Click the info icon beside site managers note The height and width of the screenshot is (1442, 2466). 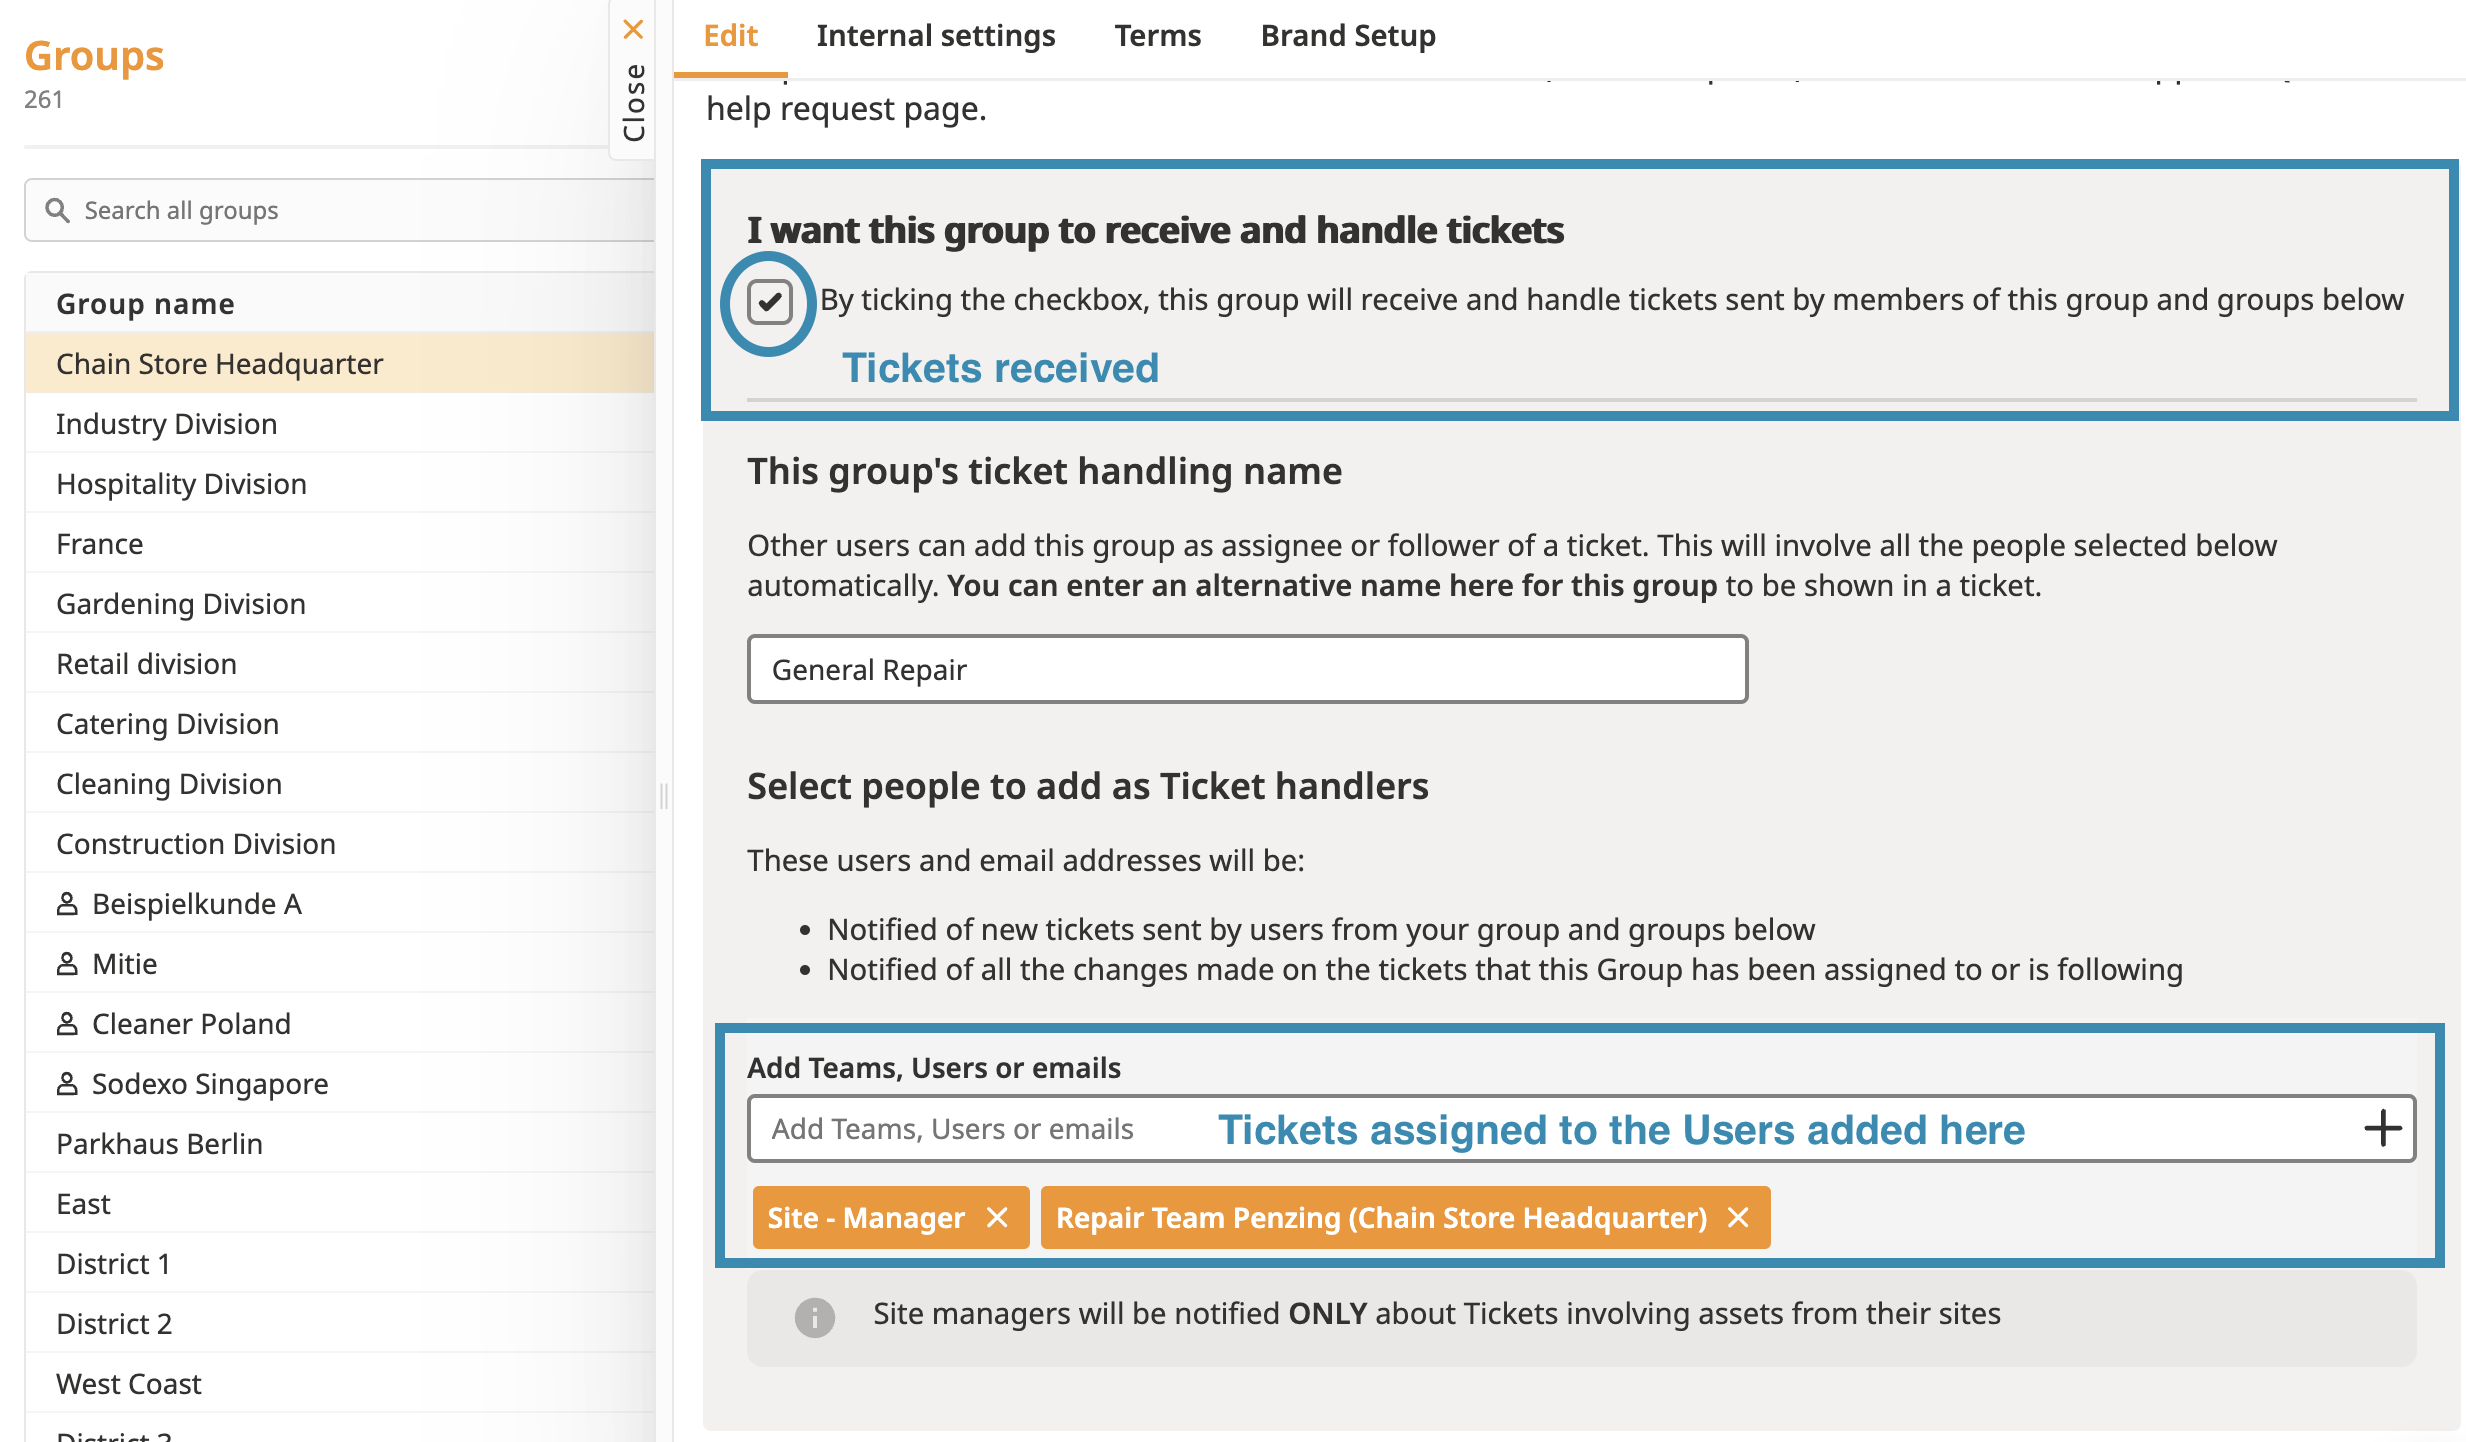[814, 1316]
